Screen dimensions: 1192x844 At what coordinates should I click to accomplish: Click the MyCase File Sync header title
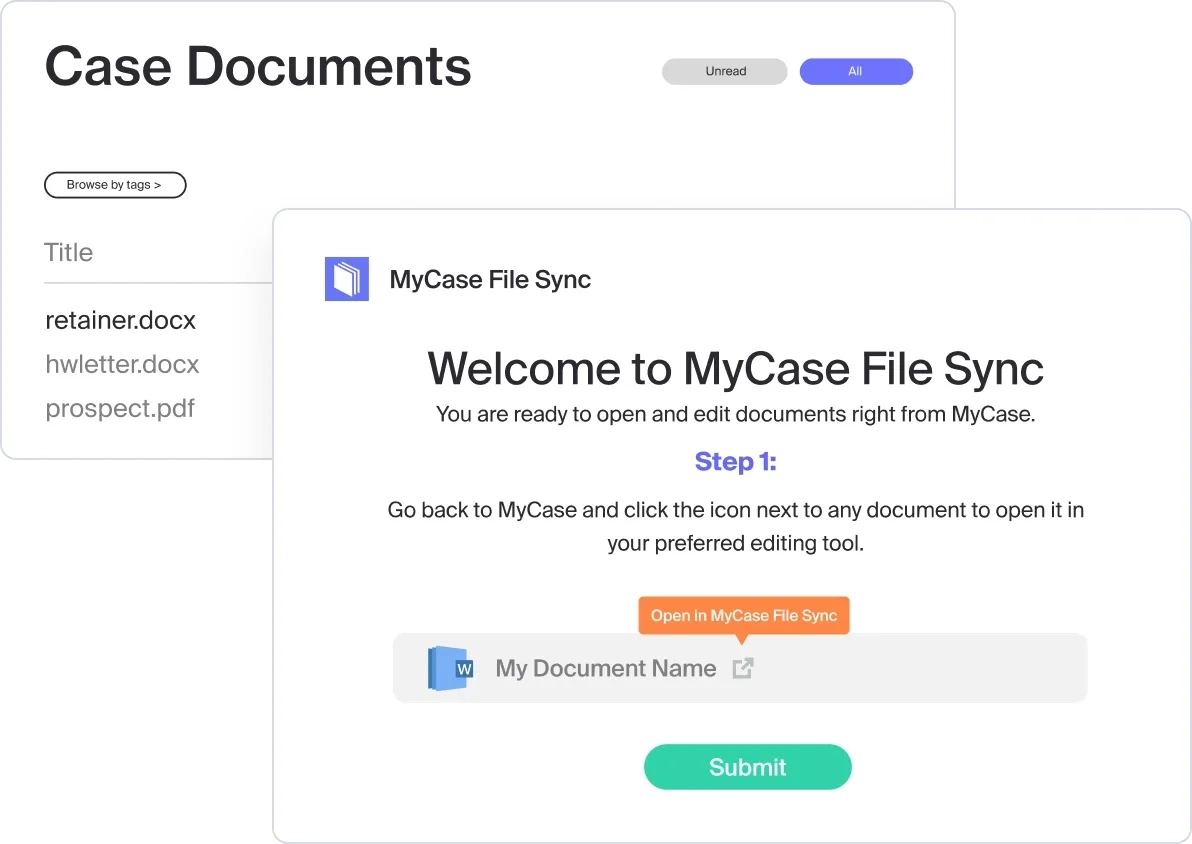(x=490, y=280)
